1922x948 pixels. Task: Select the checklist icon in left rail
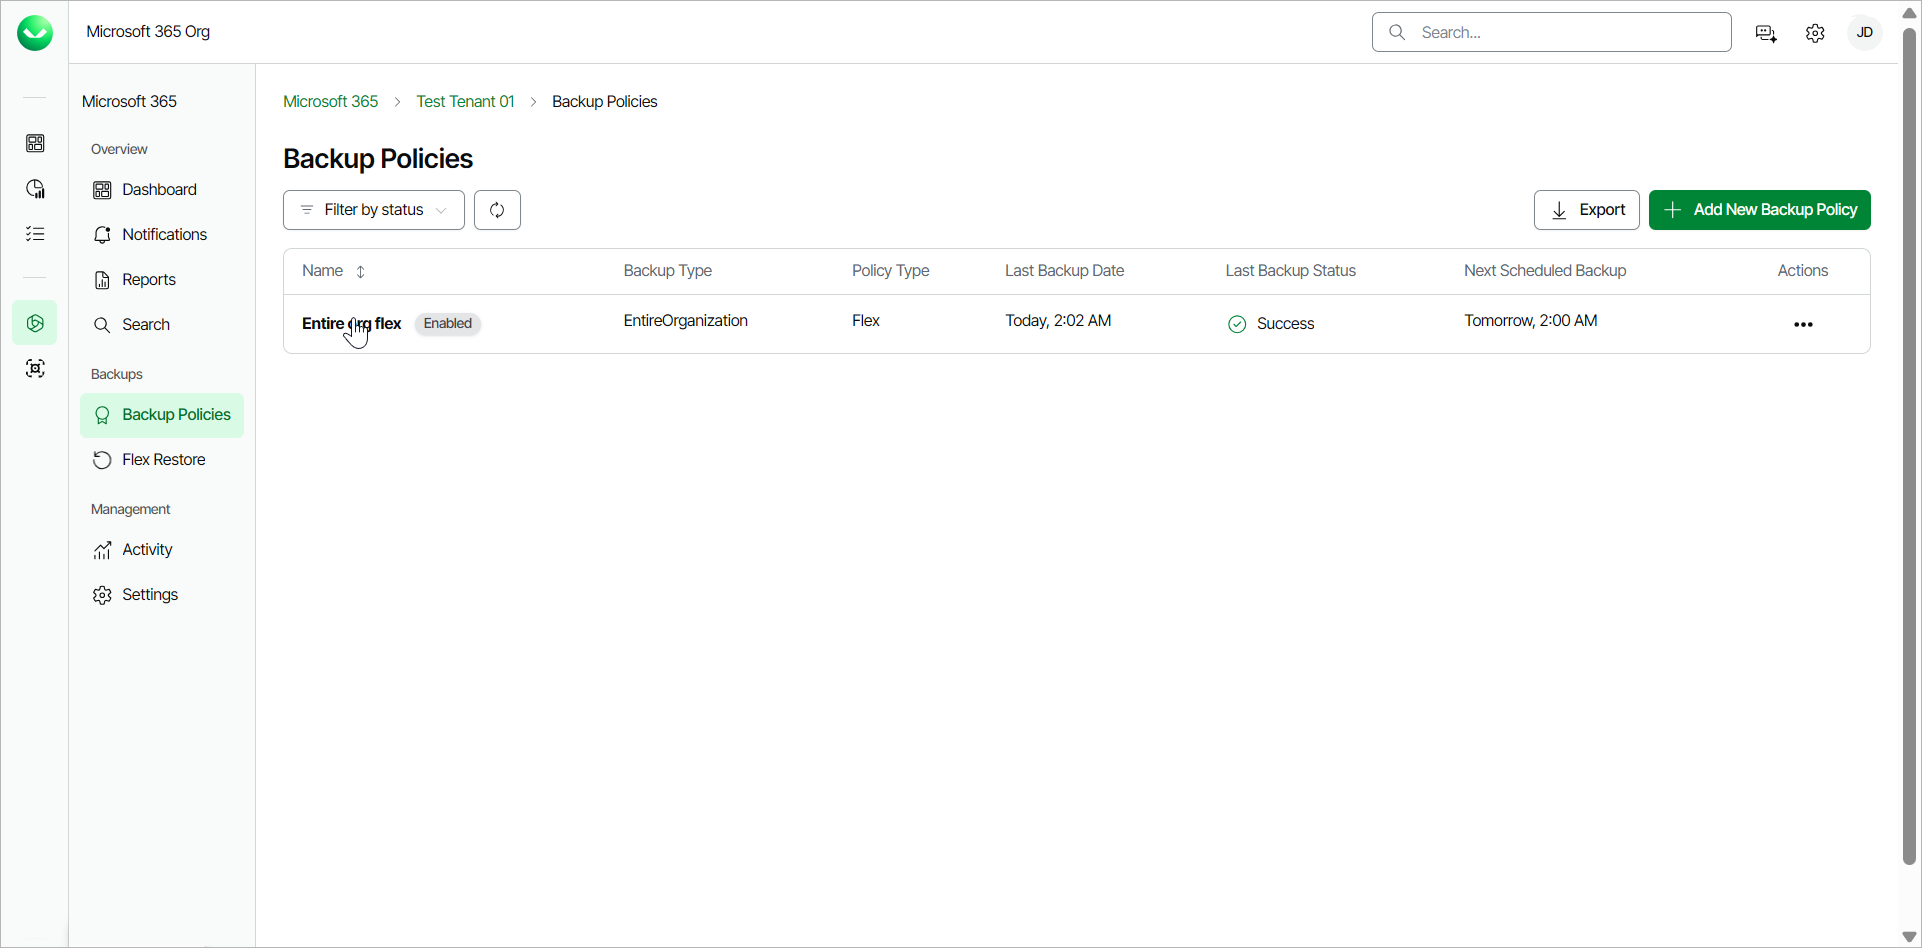(x=35, y=234)
